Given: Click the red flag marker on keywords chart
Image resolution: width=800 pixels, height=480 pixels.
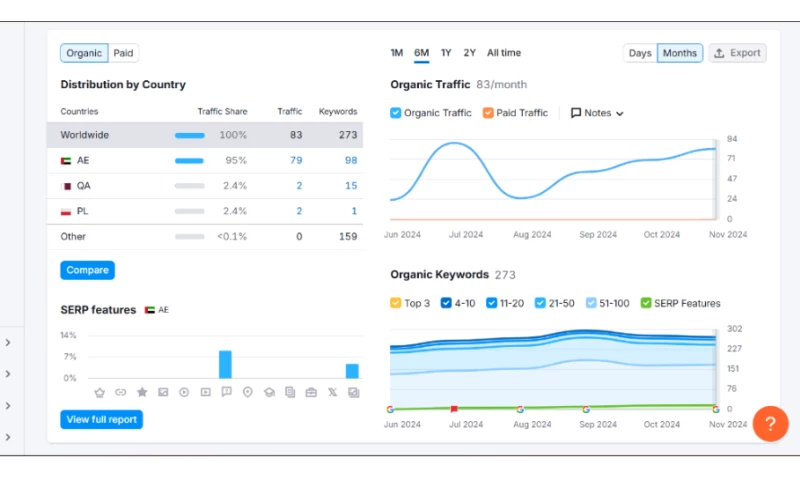Looking at the screenshot, I should [454, 408].
